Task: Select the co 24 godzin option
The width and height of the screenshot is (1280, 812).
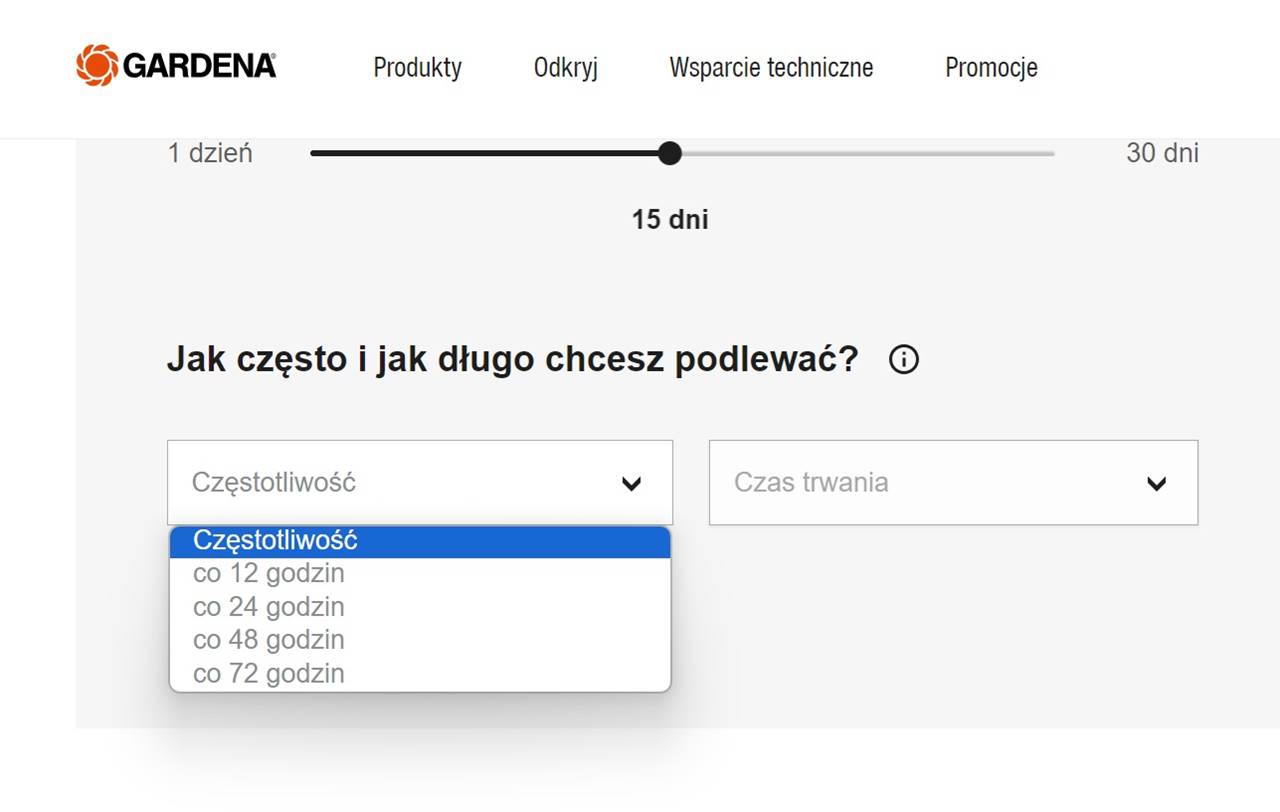Action: coord(268,606)
